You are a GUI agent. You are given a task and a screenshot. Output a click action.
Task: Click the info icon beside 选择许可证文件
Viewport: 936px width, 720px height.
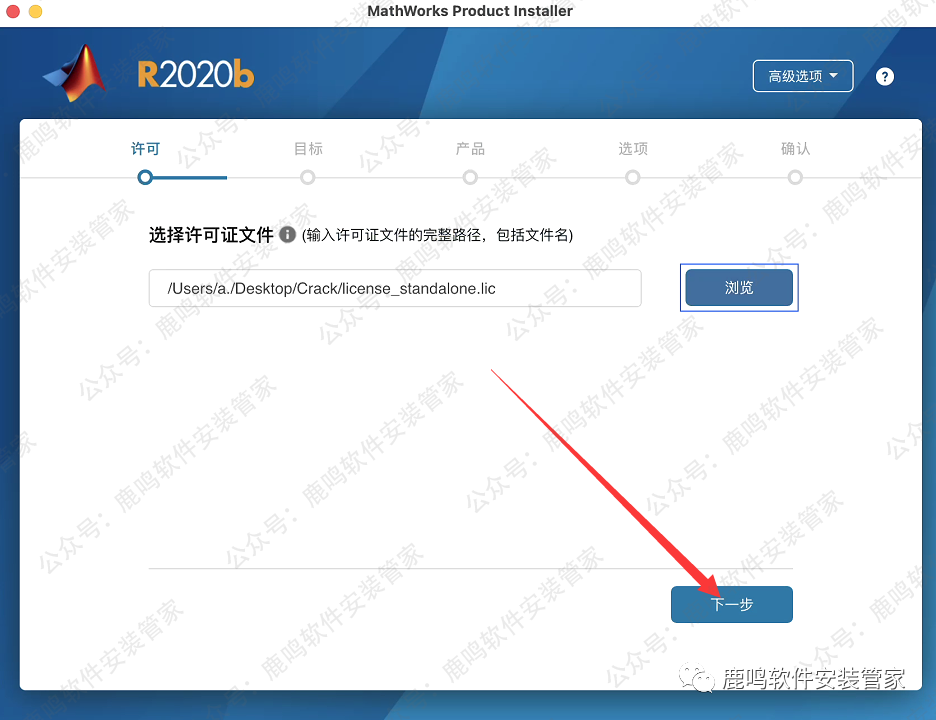coord(287,235)
